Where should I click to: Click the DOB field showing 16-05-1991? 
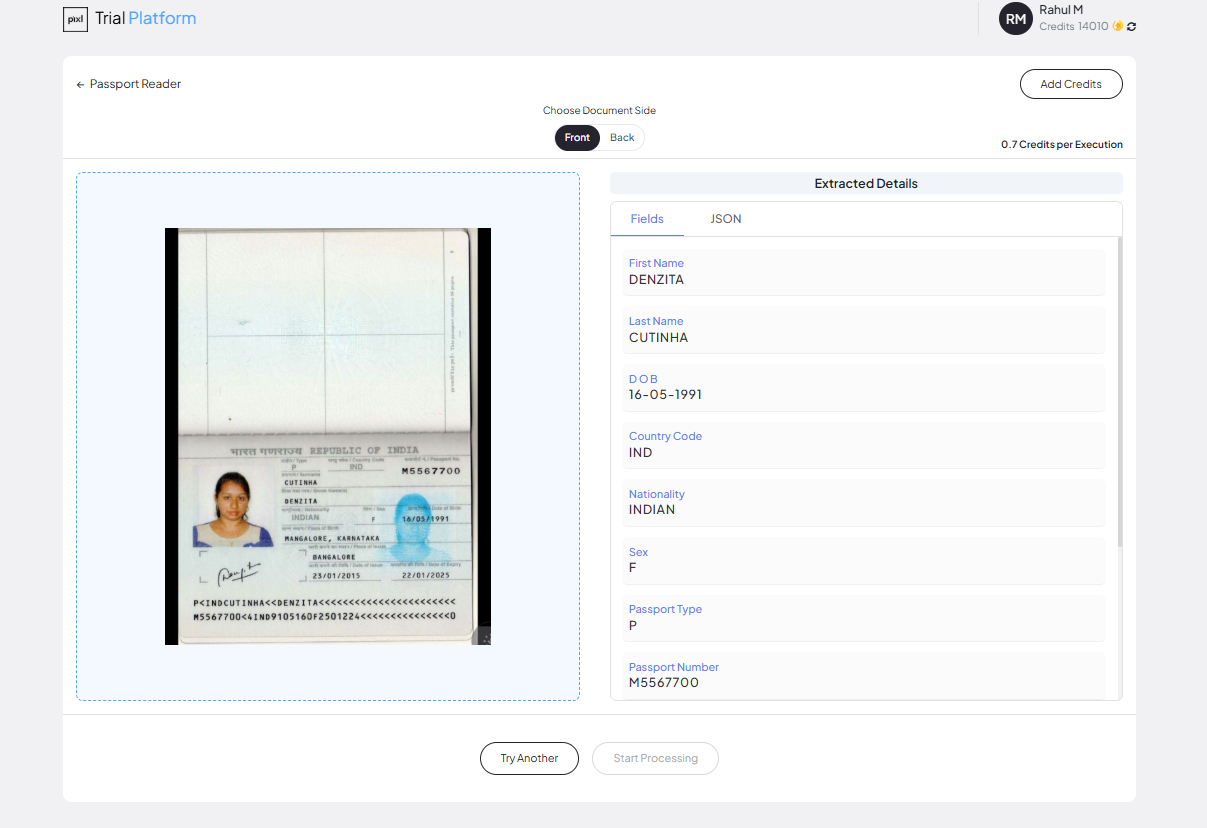[865, 387]
